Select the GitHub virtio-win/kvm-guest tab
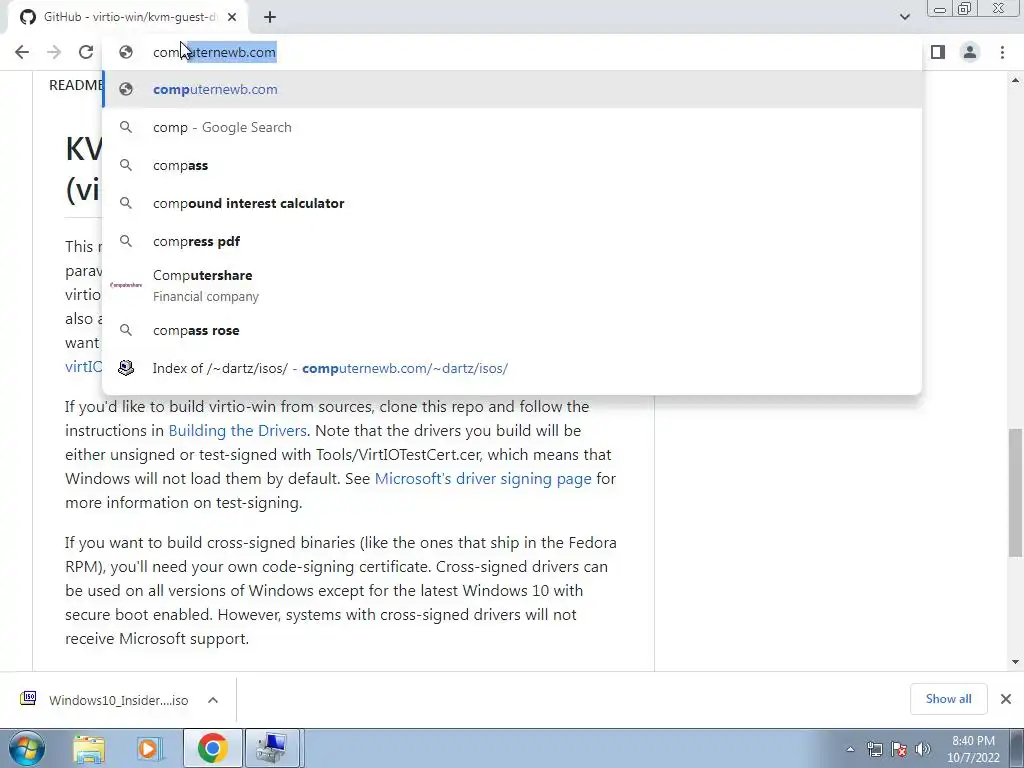The width and height of the screenshot is (1024, 768). click(x=127, y=18)
